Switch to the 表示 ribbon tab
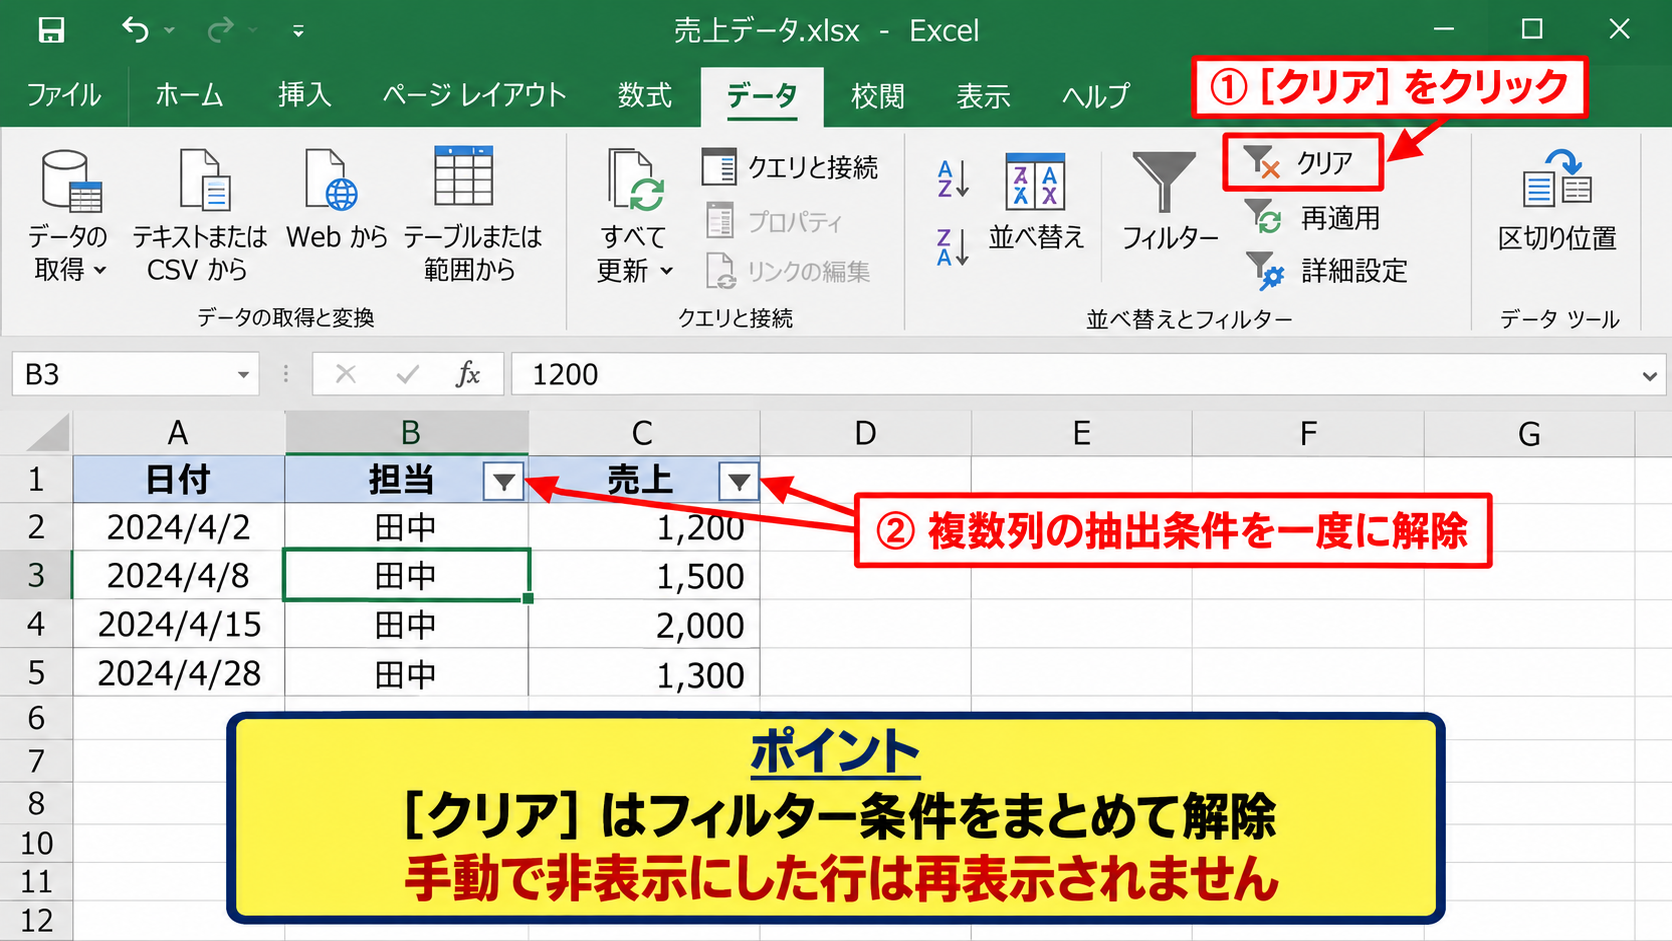 [x=983, y=96]
